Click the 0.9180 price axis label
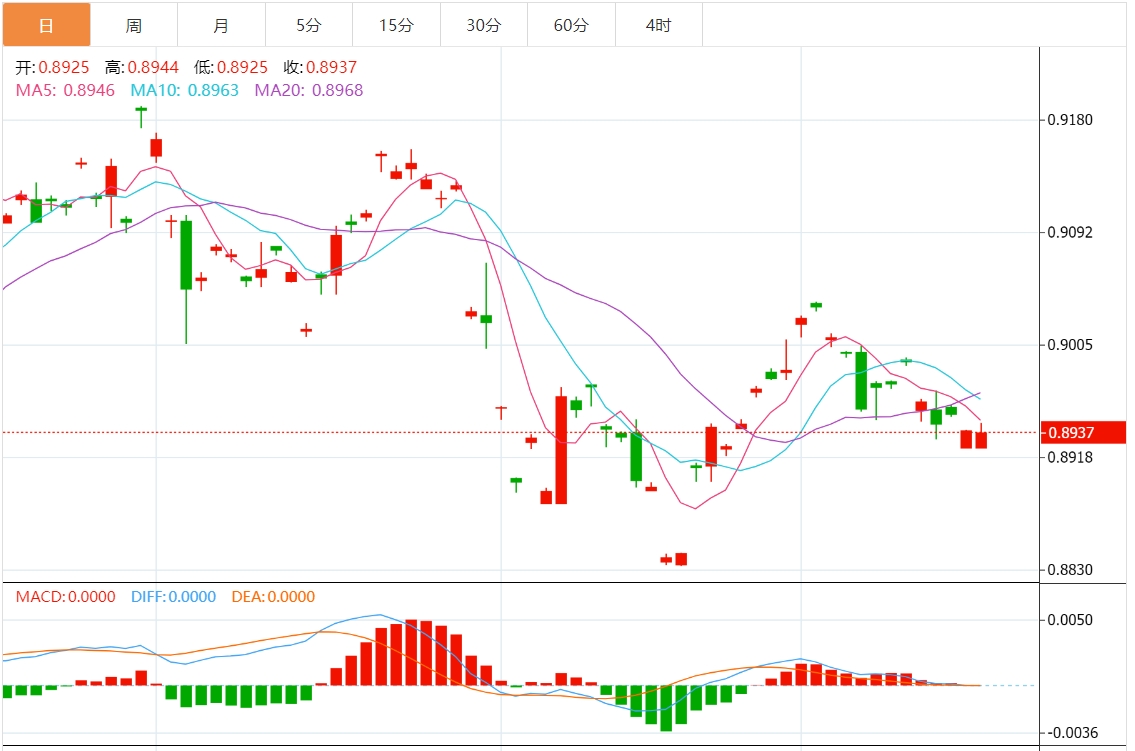Screen dimensions: 1135x751 pyautogui.click(x=1071, y=120)
